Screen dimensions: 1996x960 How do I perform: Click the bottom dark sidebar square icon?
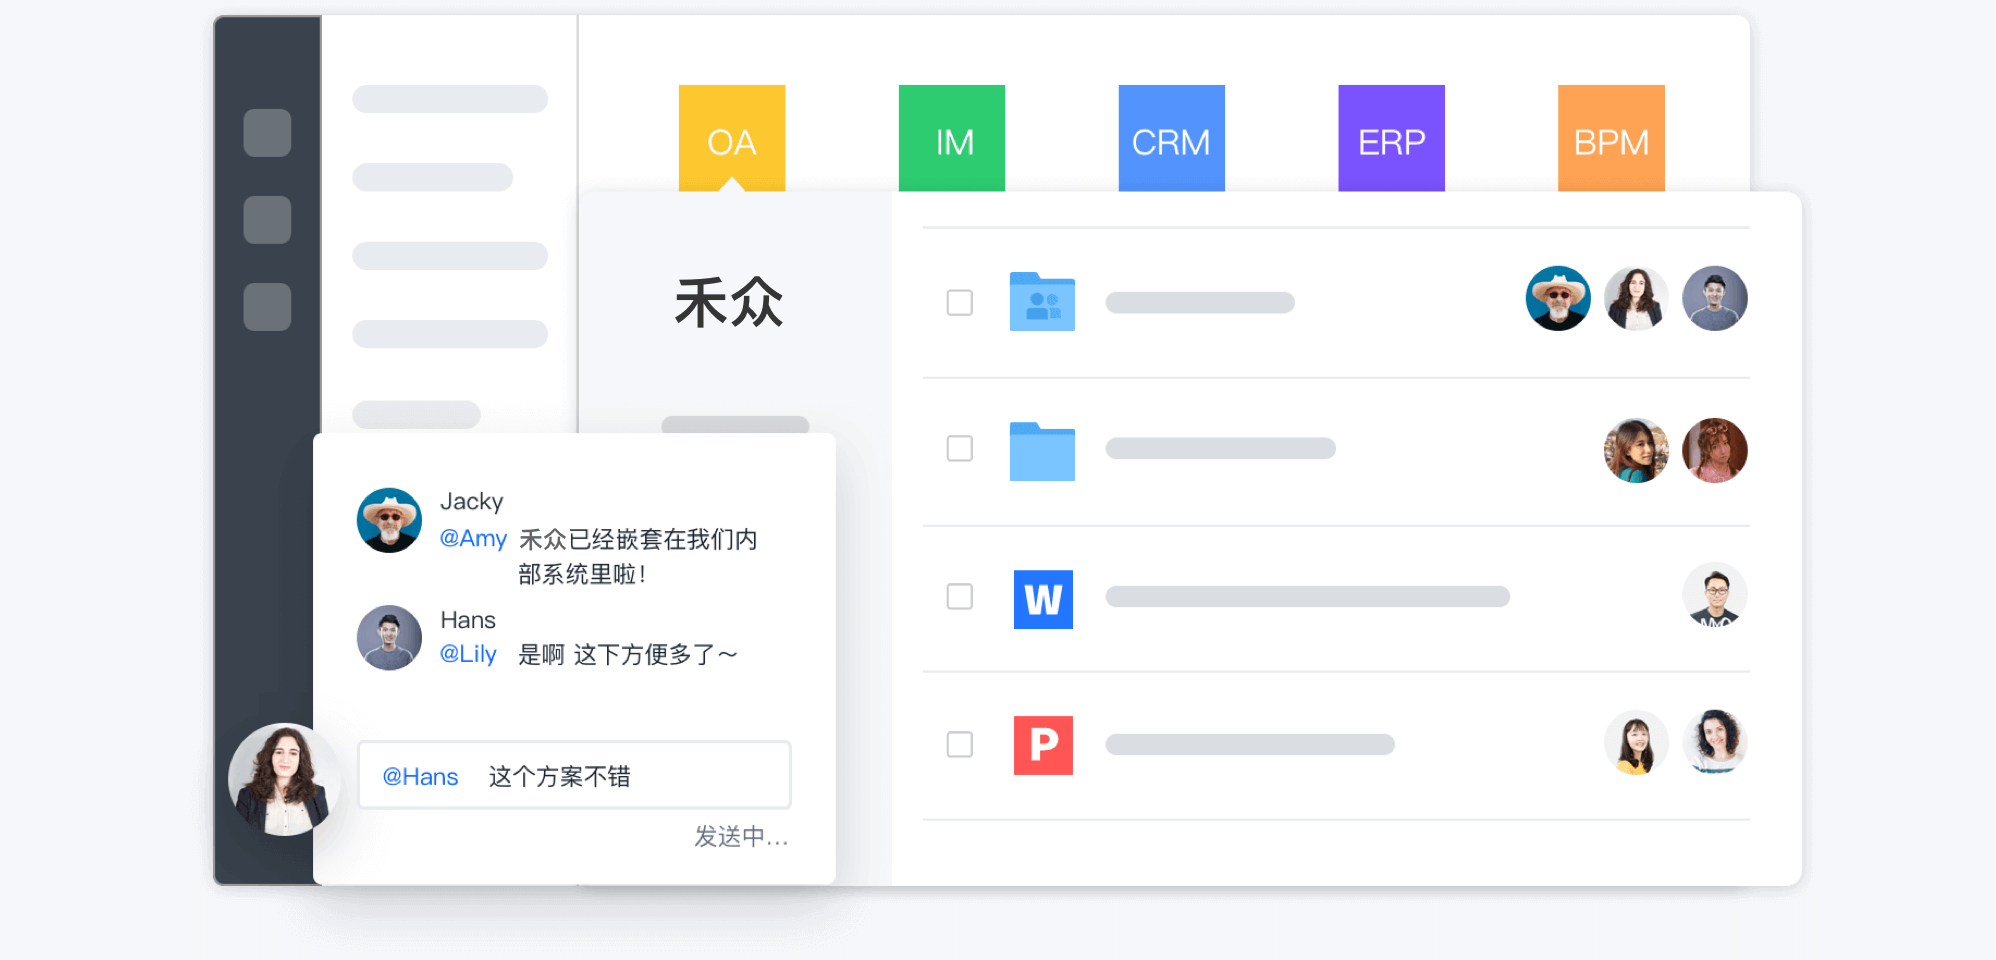tap(267, 307)
